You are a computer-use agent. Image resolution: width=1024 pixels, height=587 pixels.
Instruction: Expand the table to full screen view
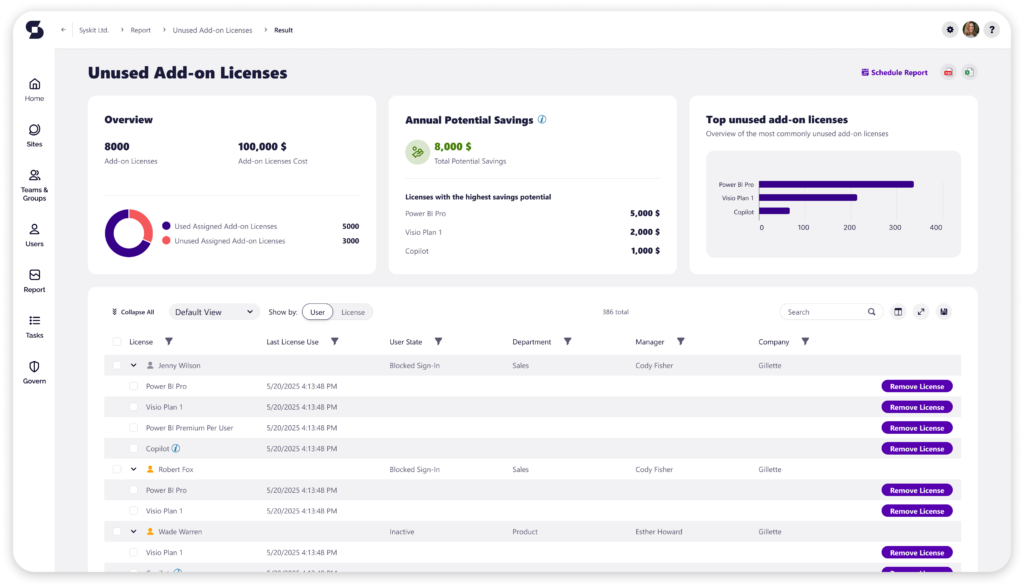[x=920, y=311]
